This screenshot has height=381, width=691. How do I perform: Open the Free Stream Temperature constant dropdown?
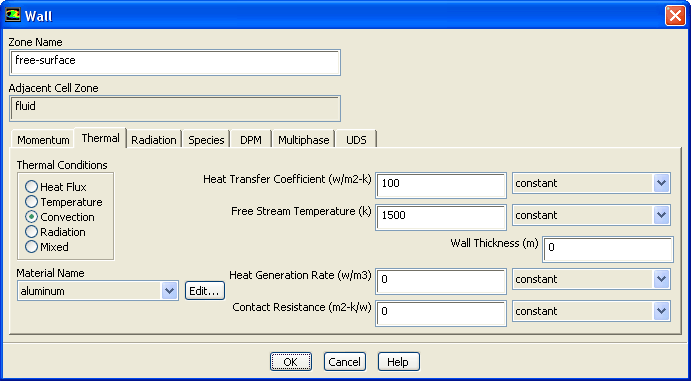click(x=591, y=215)
